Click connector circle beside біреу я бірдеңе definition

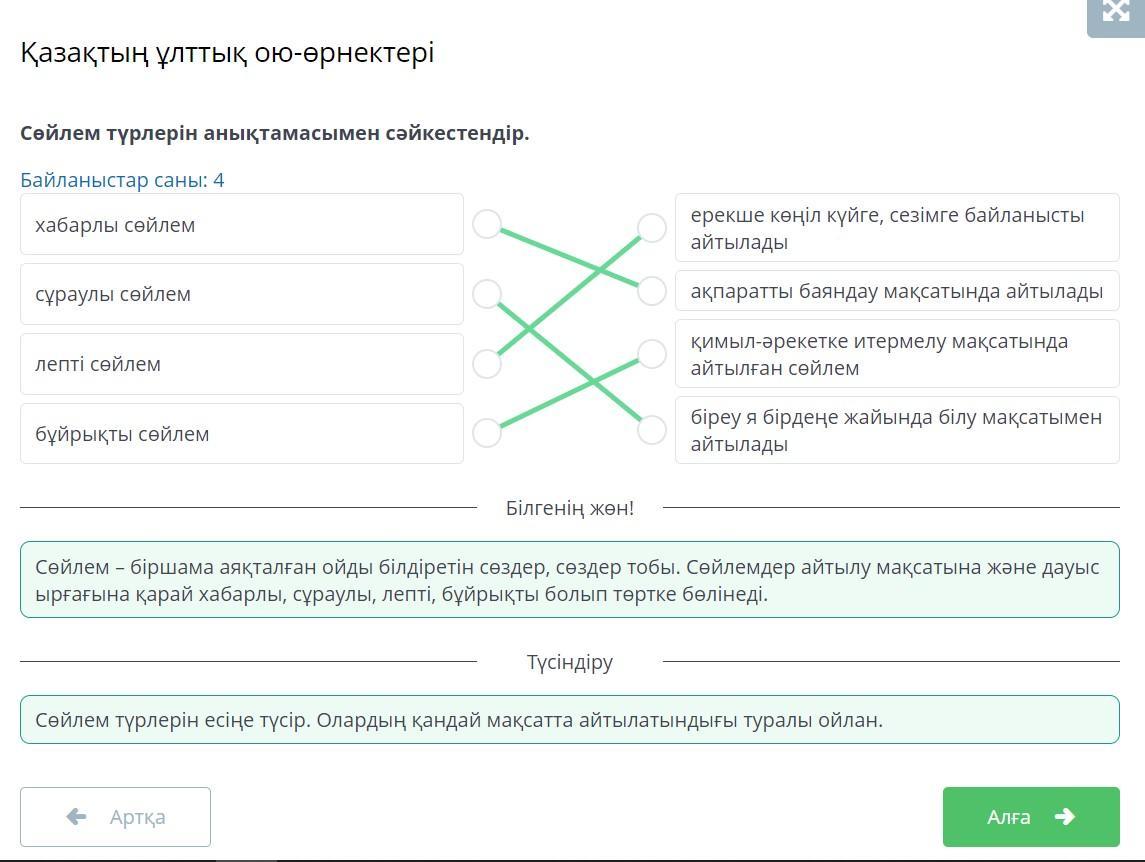tap(652, 430)
